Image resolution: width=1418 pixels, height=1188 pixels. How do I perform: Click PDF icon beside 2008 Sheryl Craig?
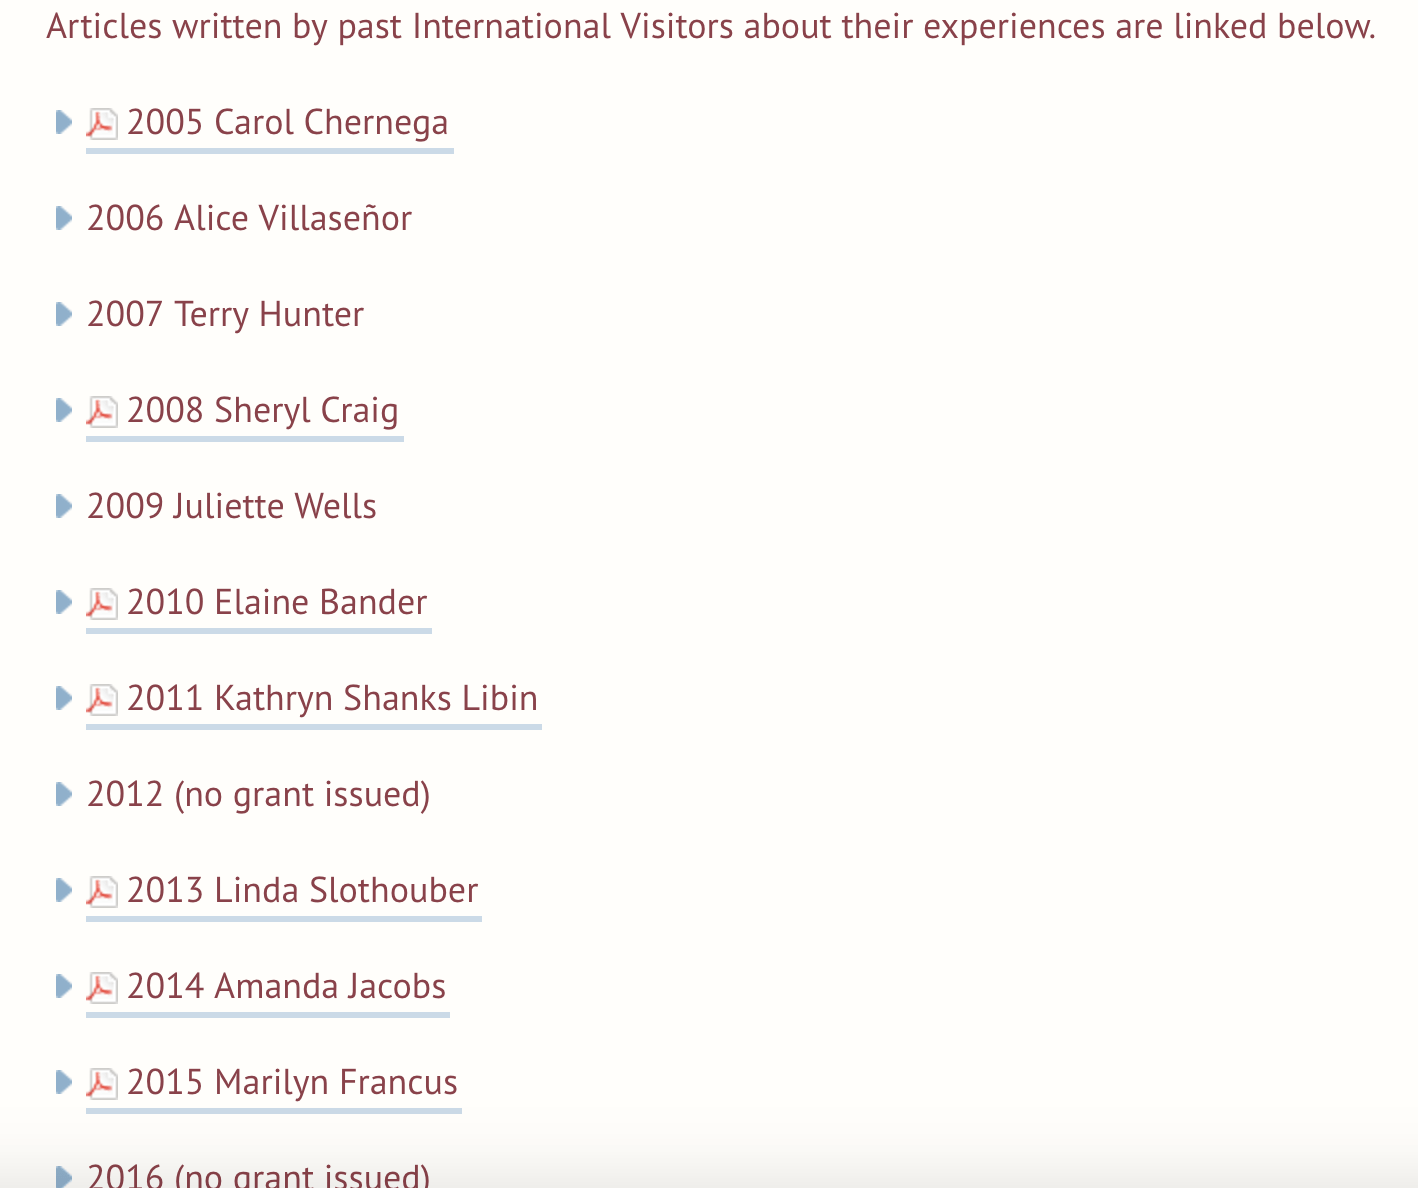(101, 412)
